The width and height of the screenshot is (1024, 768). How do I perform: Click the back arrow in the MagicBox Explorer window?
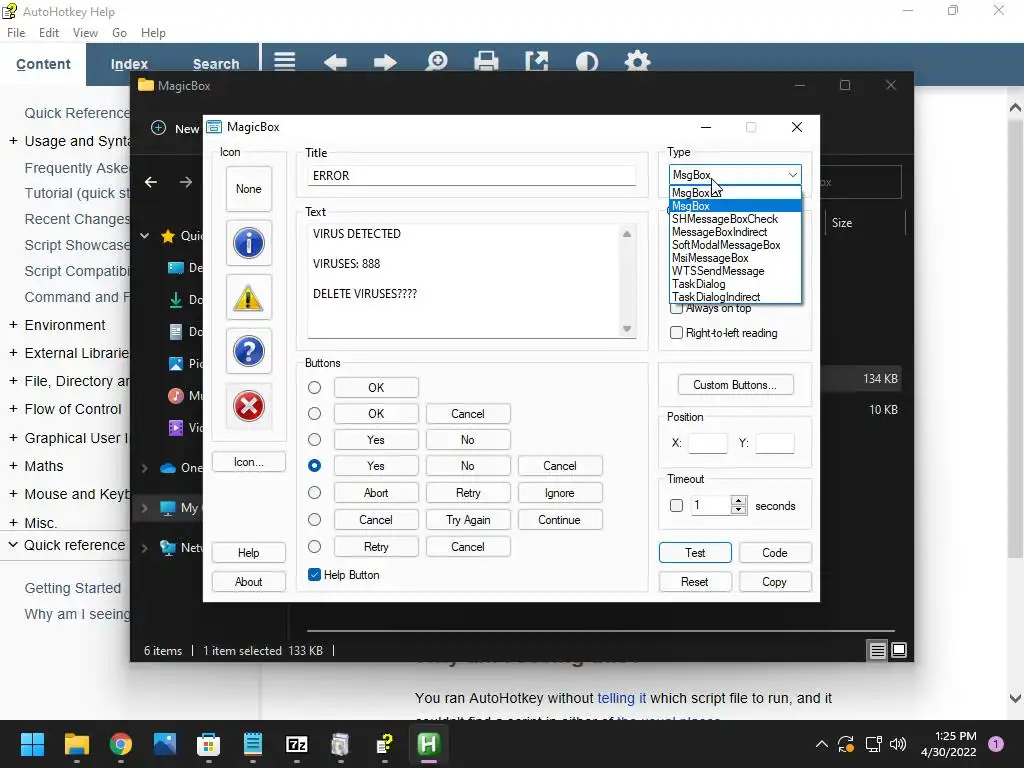[151, 182]
